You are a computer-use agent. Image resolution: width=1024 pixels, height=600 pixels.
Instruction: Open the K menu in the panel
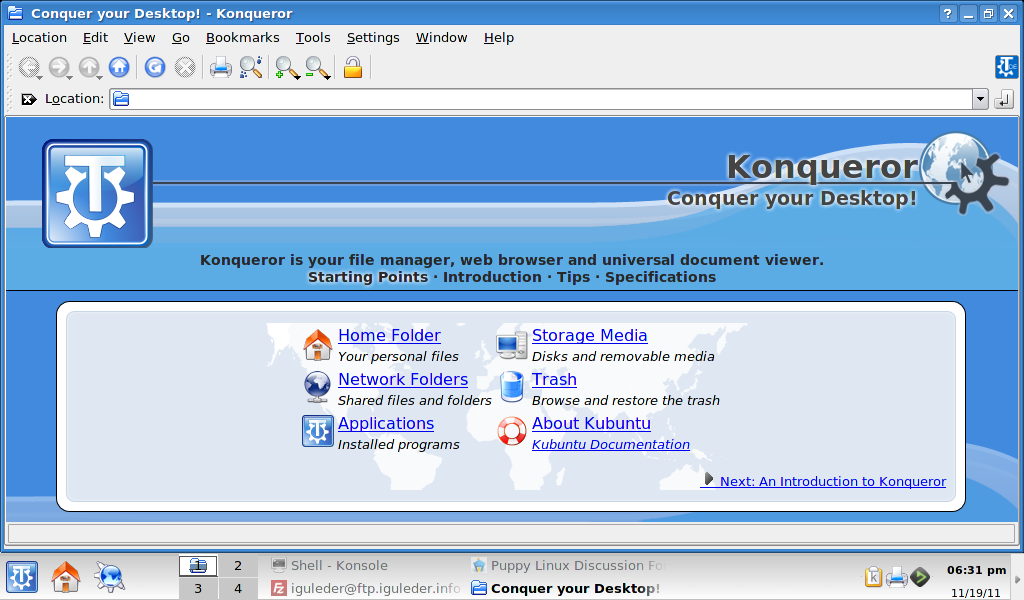click(x=22, y=577)
